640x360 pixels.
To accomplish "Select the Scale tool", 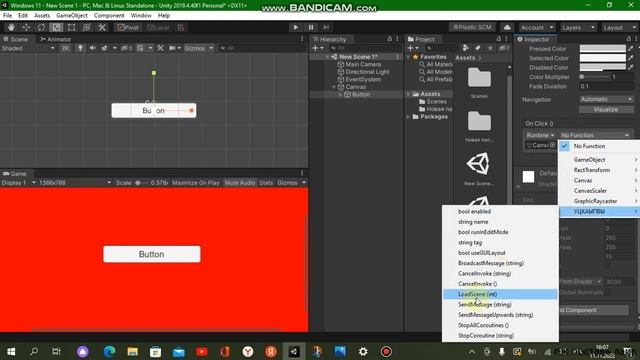I will click(x=56, y=27).
